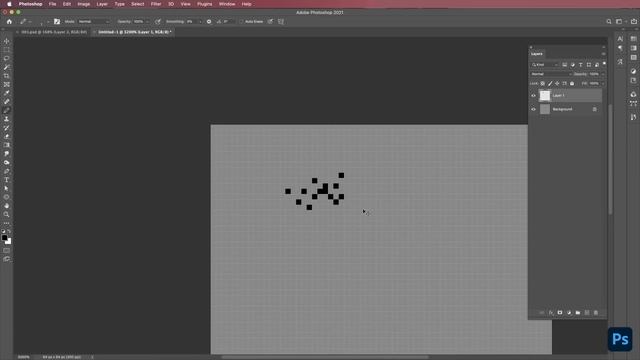Toggle lock transparent pixels

point(542,84)
